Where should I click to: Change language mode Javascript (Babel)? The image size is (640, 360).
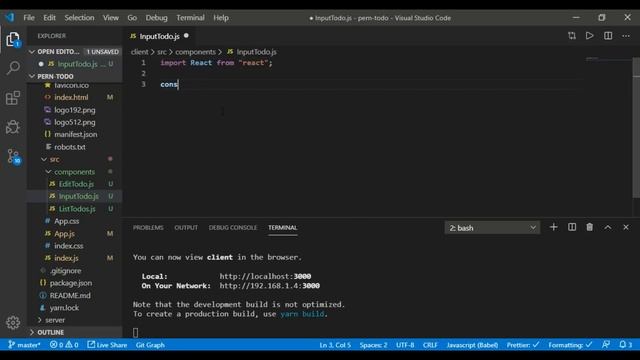[472, 345]
